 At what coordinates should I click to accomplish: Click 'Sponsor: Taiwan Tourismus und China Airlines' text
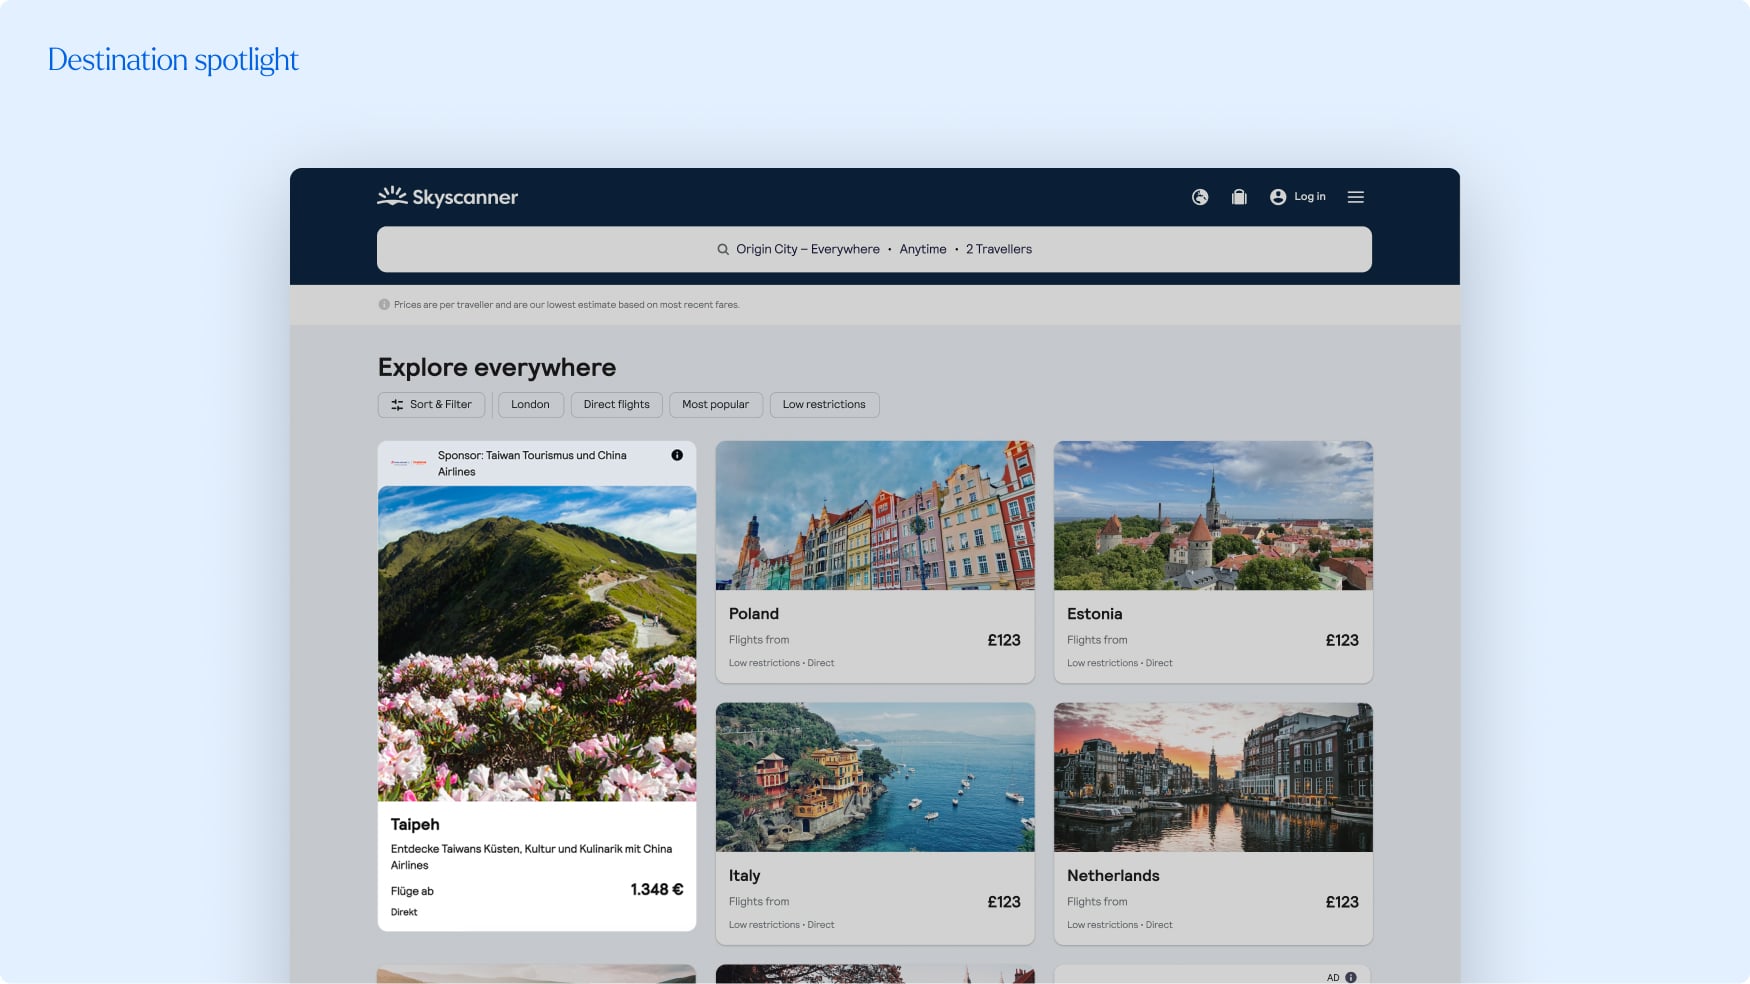point(532,463)
